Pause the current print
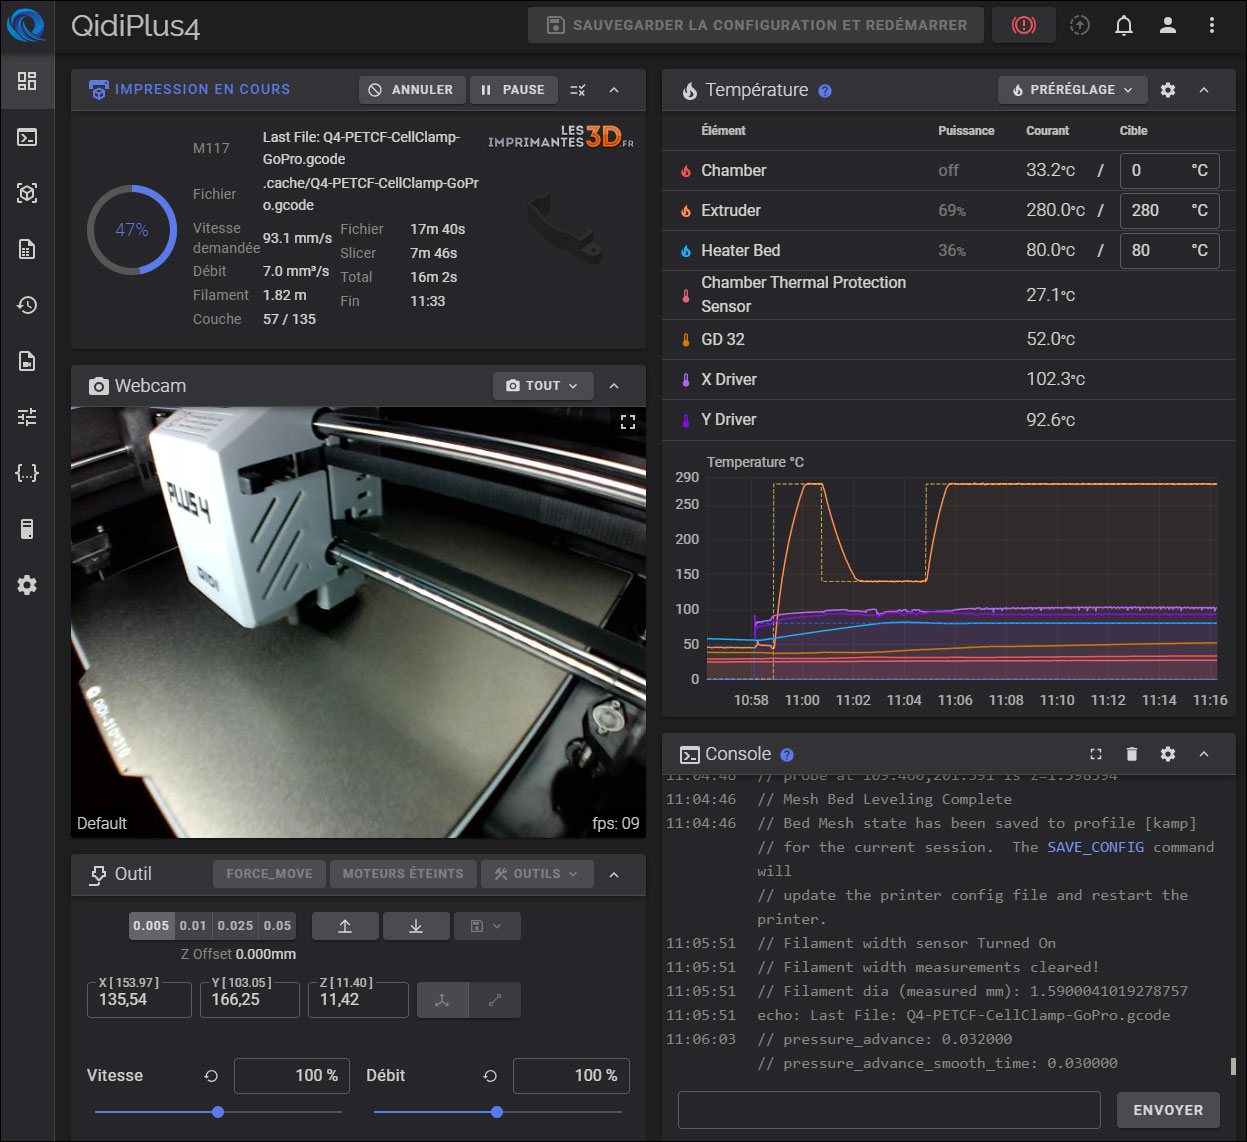 513,90
